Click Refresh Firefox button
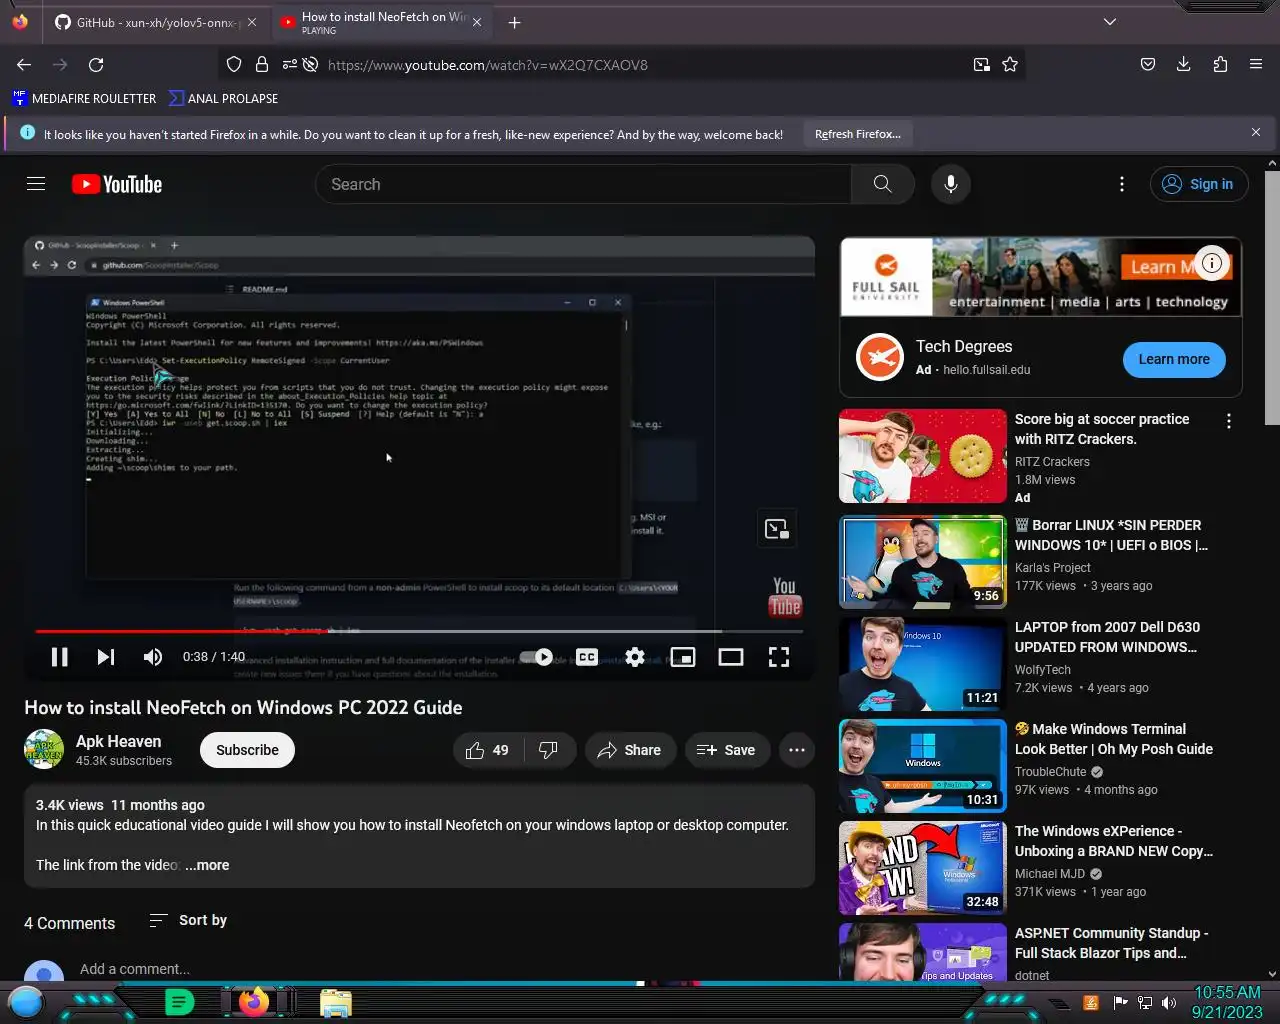This screenshot has width=1280, height=1024. 857,134
